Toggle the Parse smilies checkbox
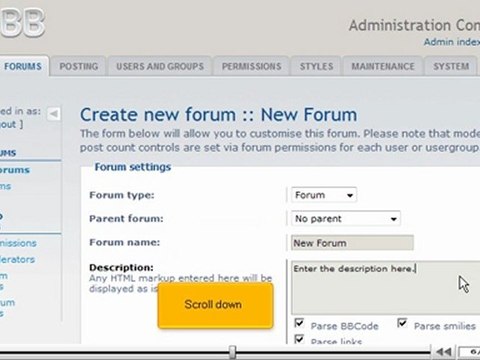This screenshot has height=360, width=480. pos(402,323)
